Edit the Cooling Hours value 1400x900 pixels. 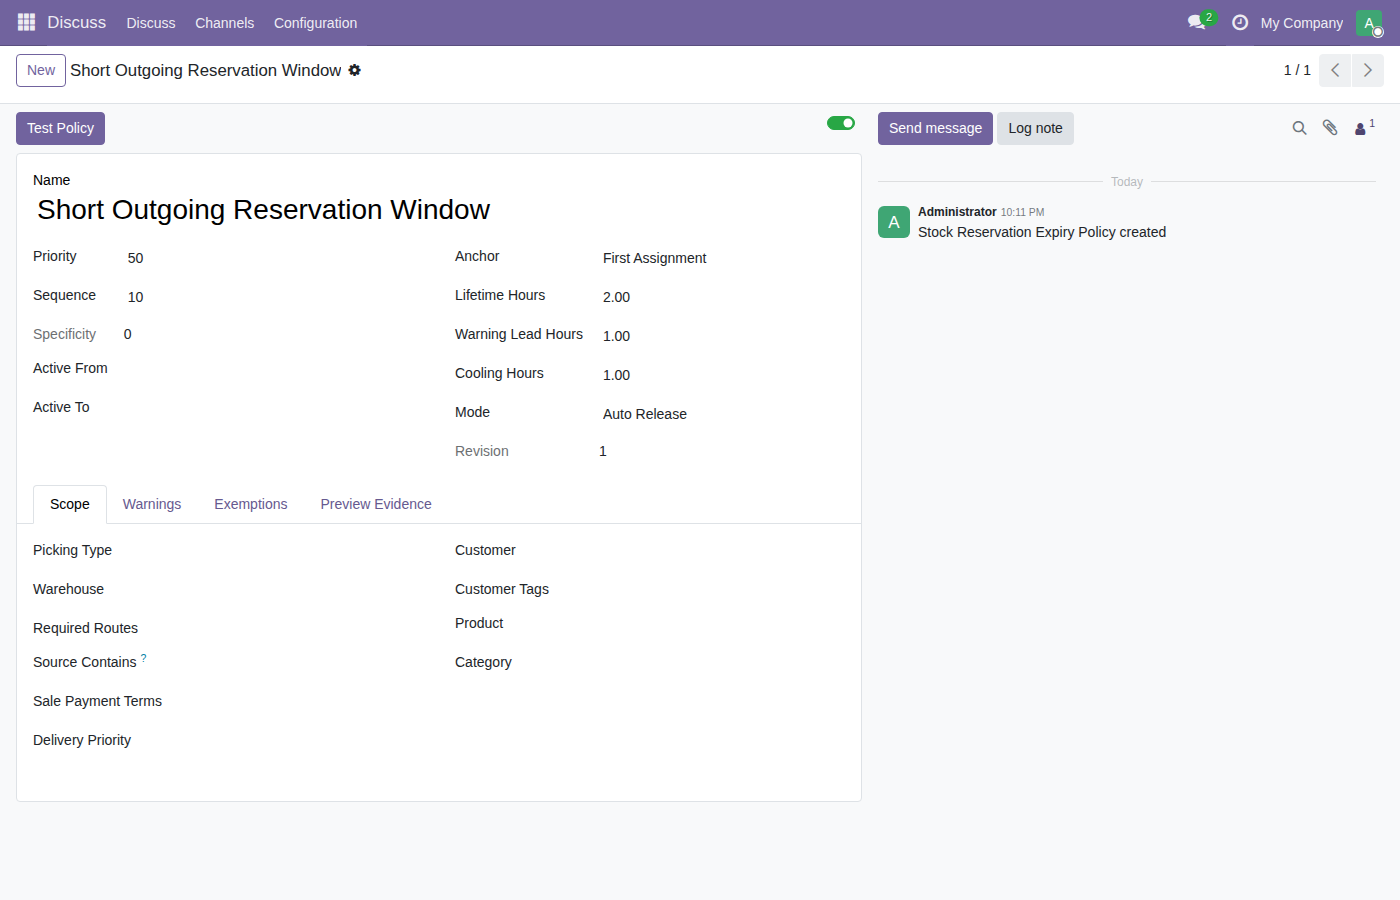pyautogui.click(x=722, y=375)
